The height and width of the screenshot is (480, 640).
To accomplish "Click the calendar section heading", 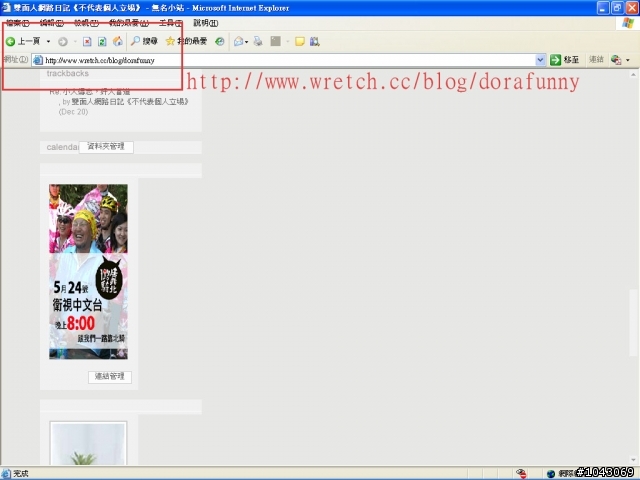I will click(62, 147).
